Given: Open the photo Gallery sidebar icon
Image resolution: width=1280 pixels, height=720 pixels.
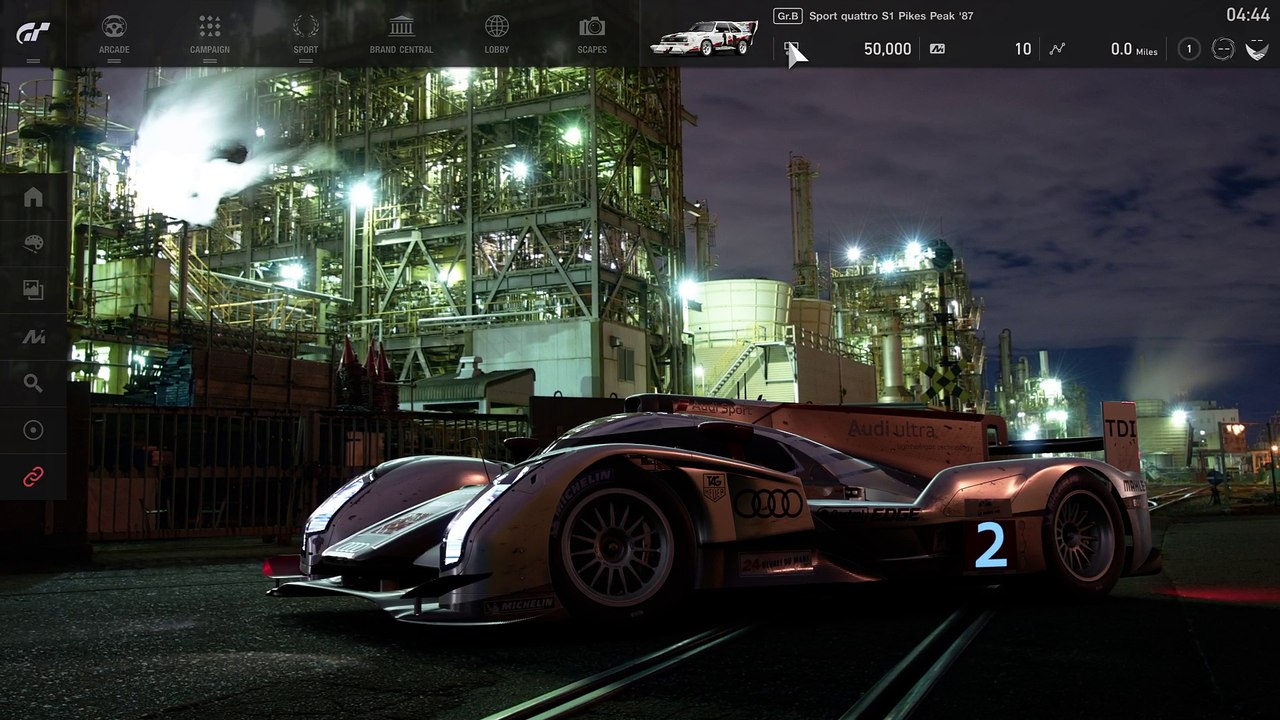Looking at the screenshot, I should [x=33, y=290].
